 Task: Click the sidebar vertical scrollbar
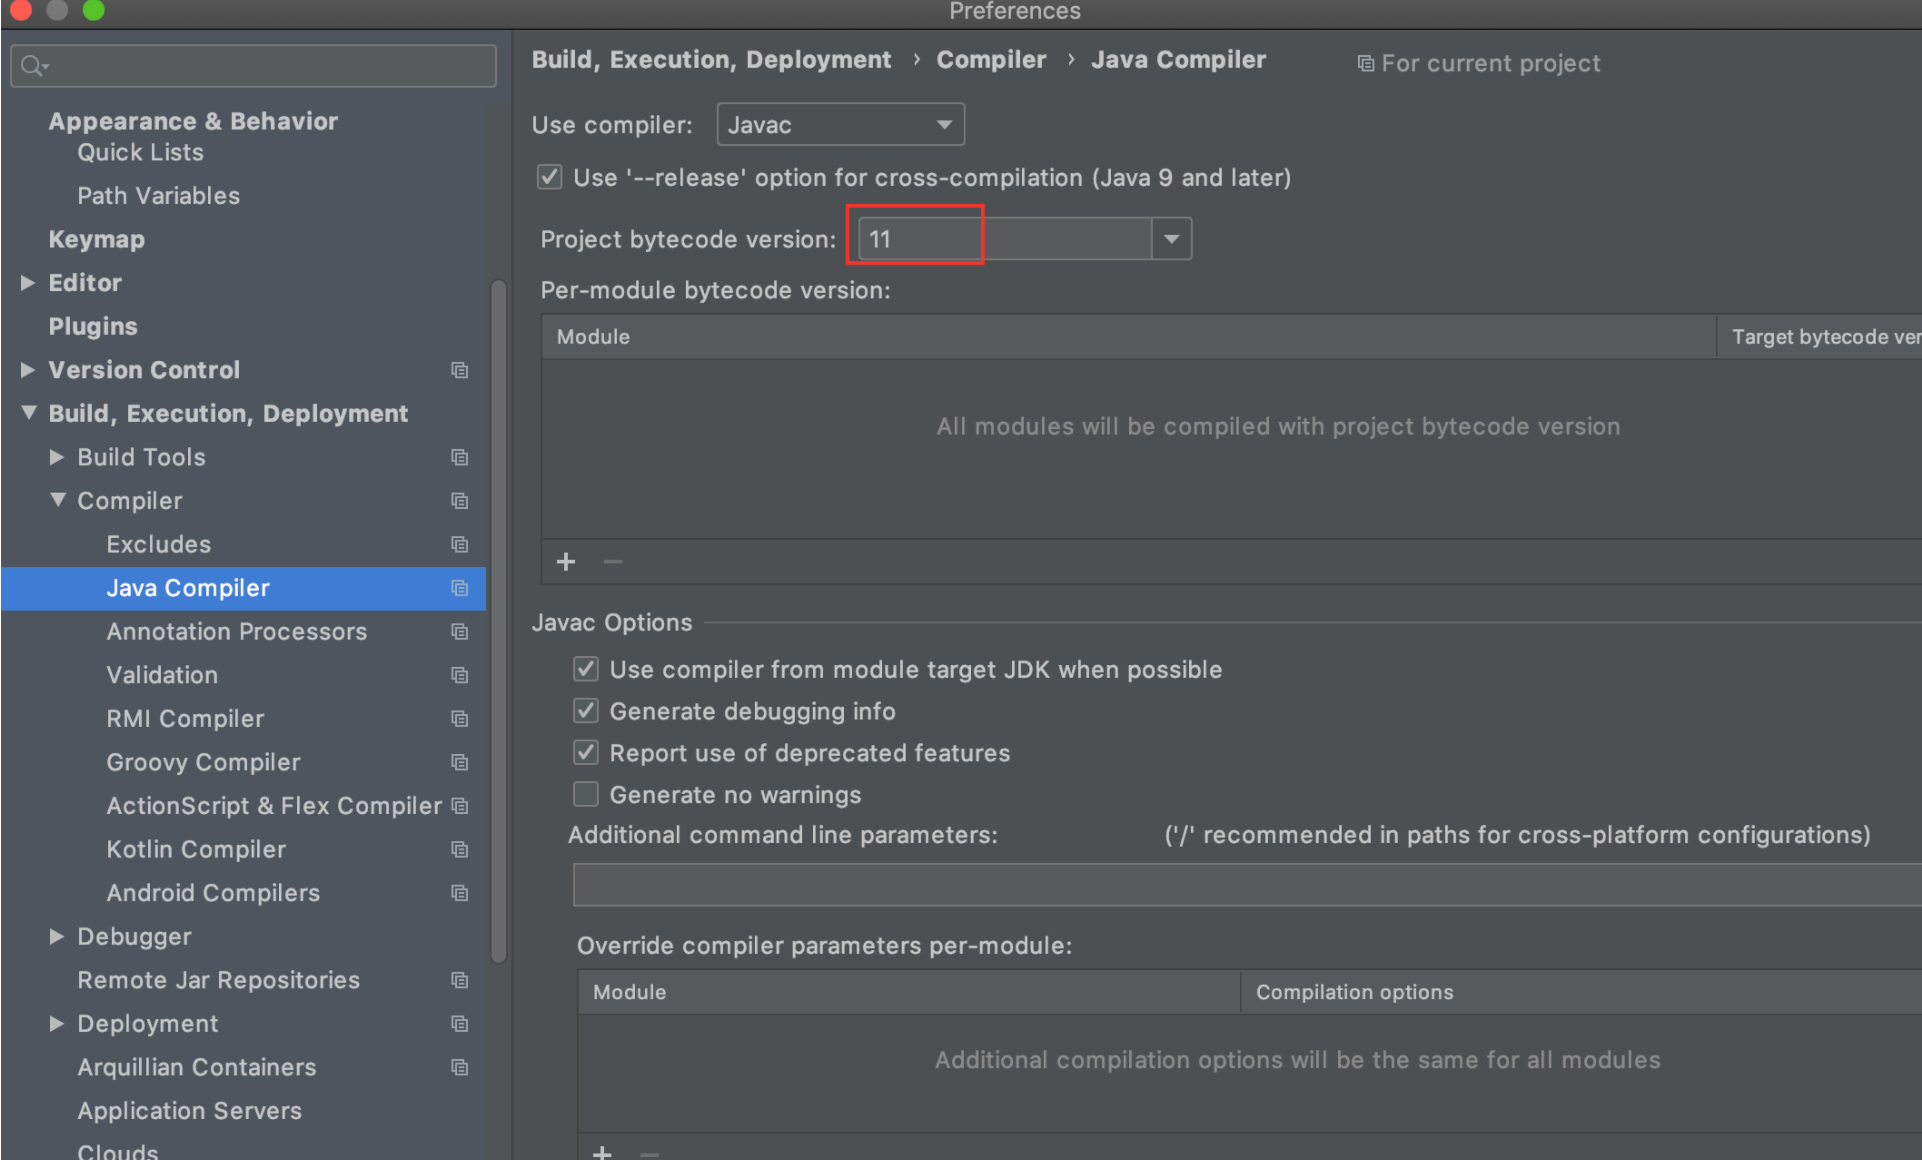[498, 620]
